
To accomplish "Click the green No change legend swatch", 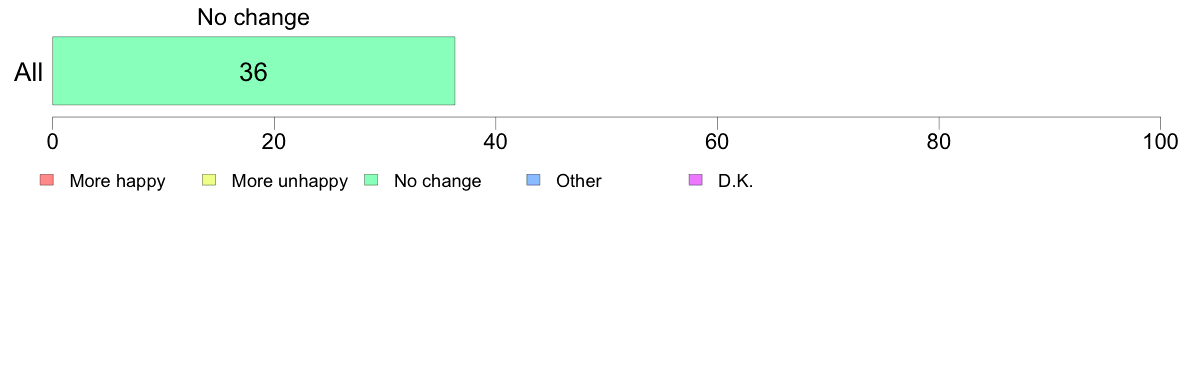I will (371, 180).
